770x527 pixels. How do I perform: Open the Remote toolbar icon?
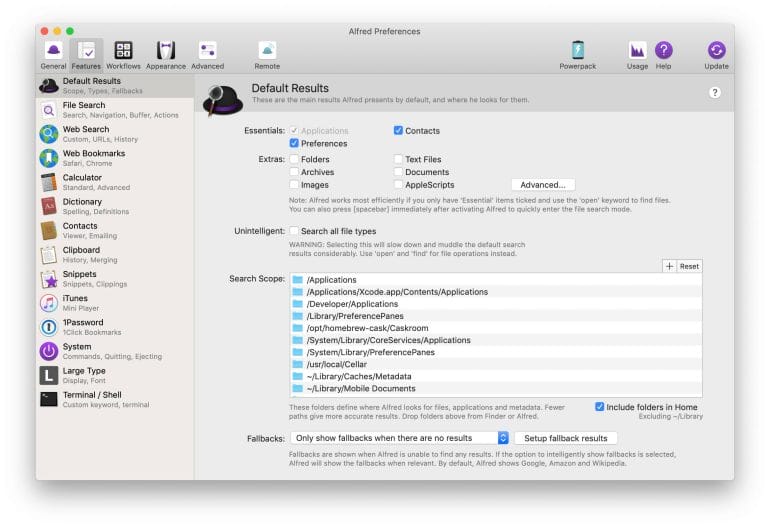coord(267,50)
